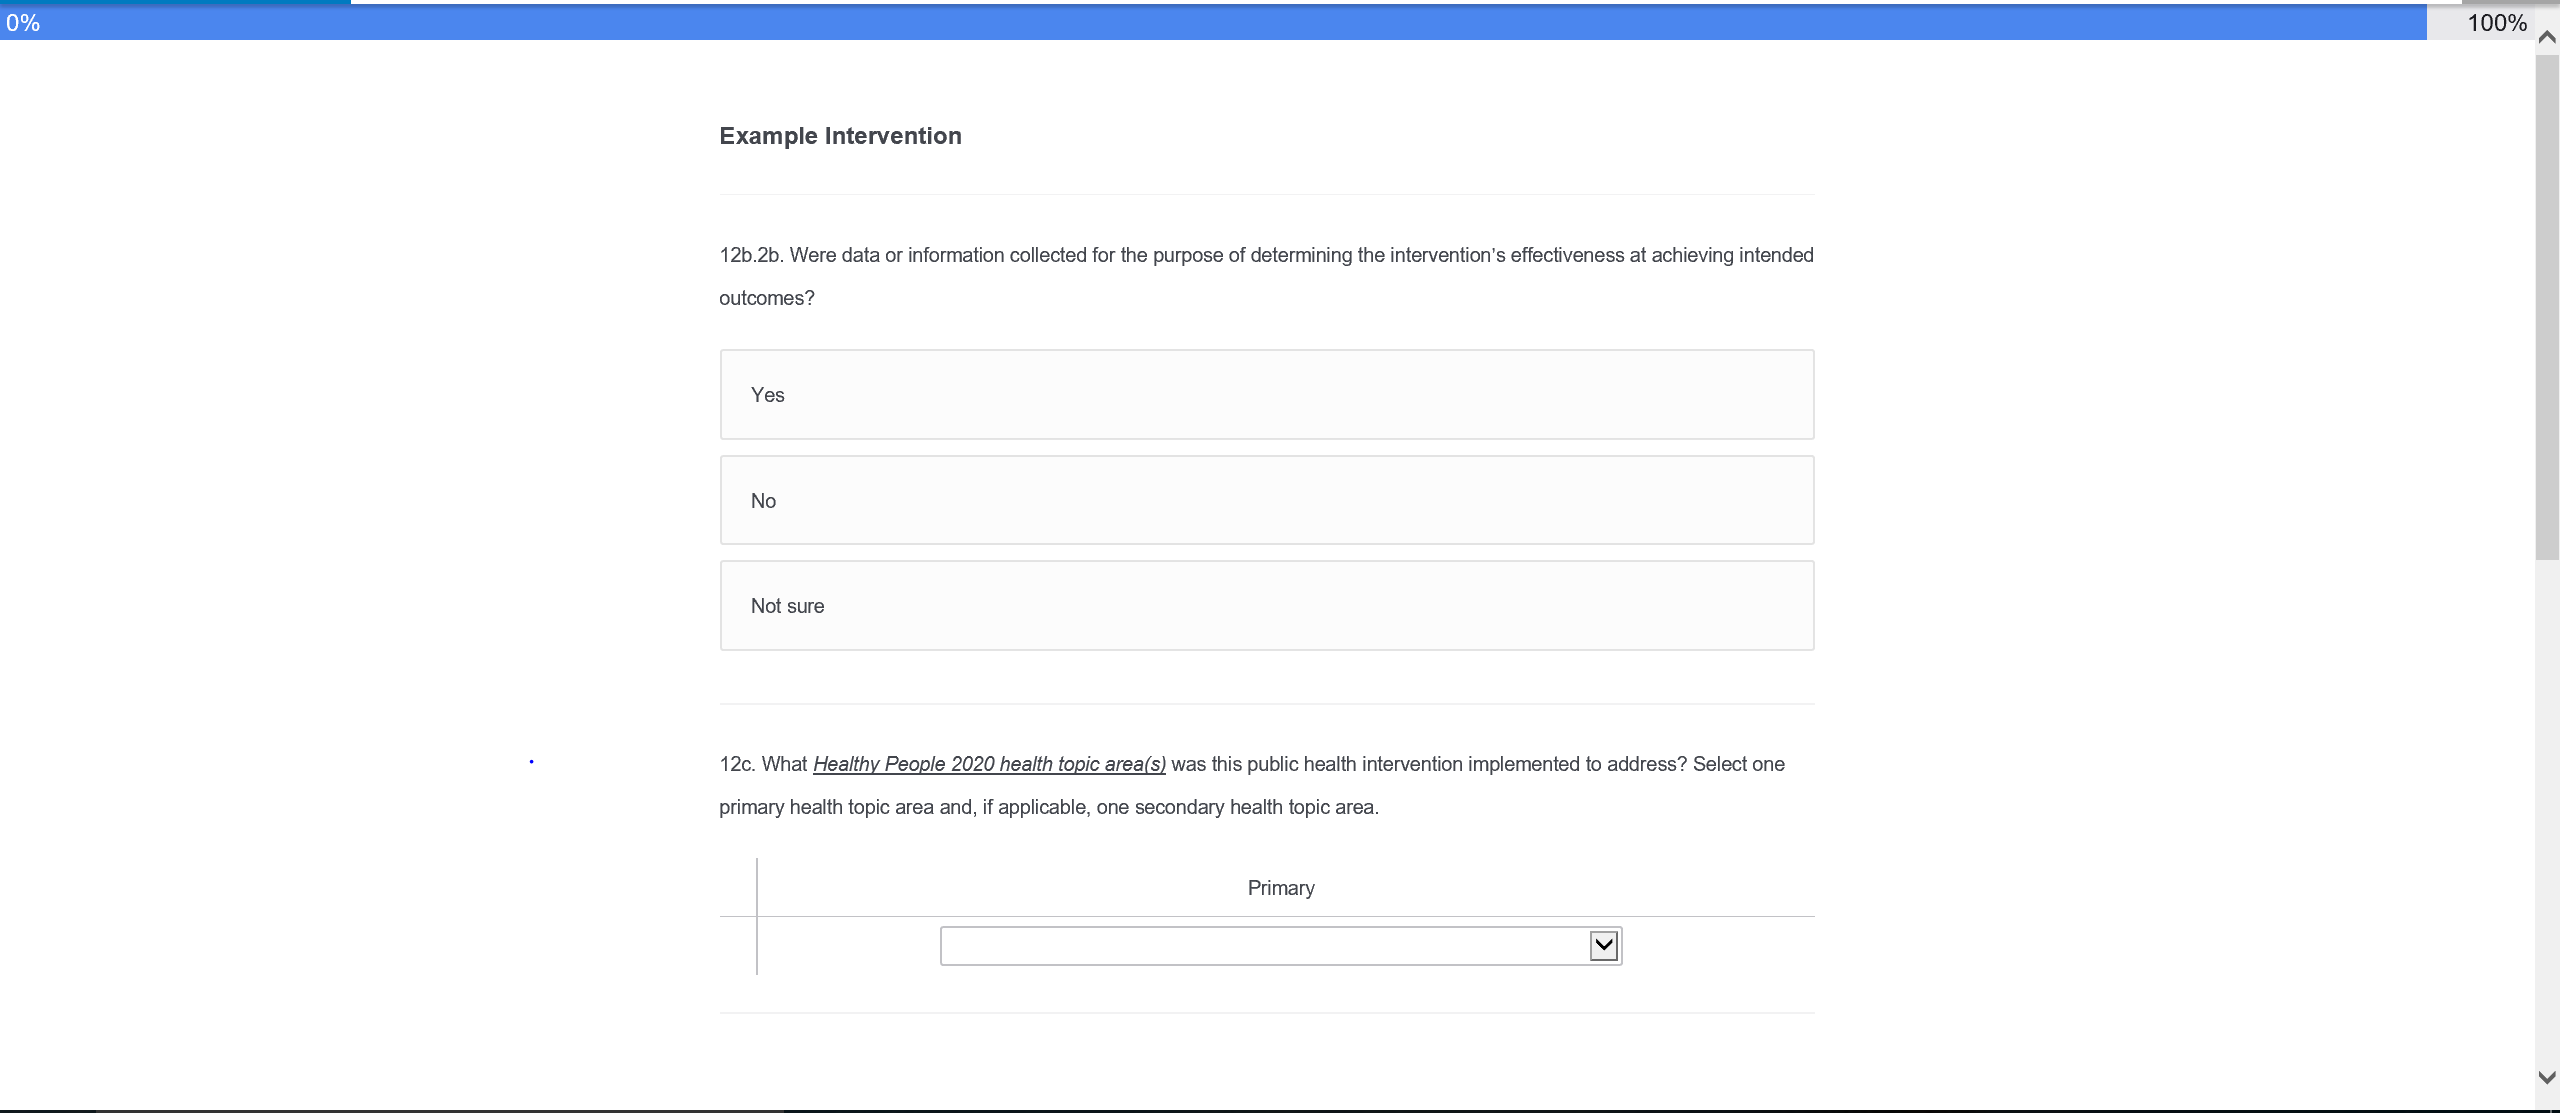The height and width of the screenshot is (1113, 2560).
Task: Click the scroll down arrow icon
Action: (x=2547, y=1077)
